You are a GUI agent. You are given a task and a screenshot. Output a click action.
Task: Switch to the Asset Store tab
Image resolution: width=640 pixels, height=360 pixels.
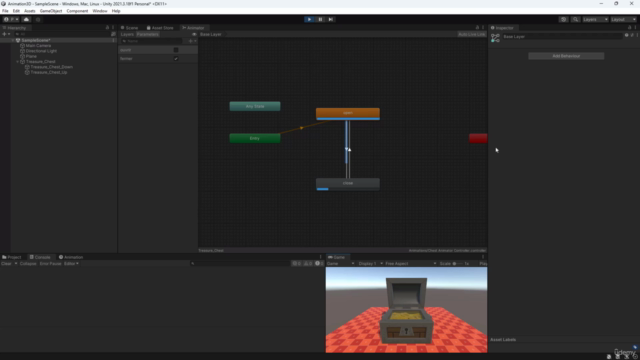pyautogui.click(x=160, y=28)
